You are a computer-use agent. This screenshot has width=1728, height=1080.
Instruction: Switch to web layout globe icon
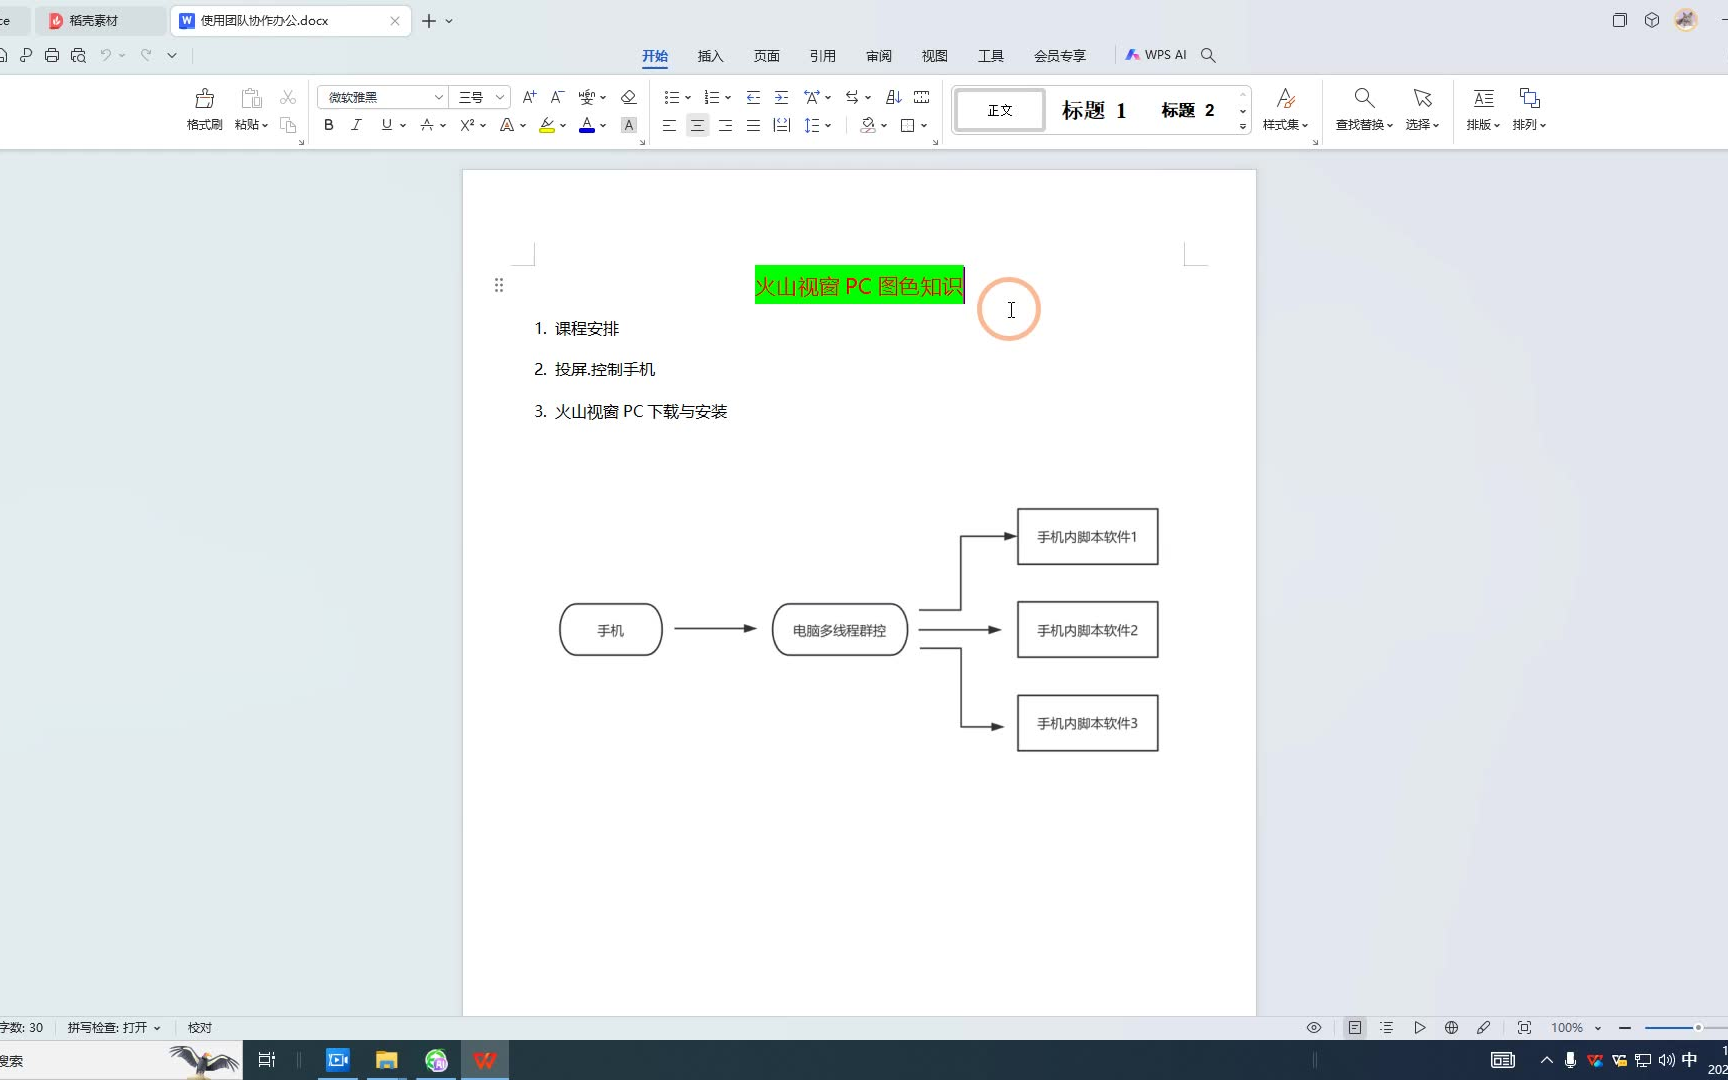tap(1451, 1027)
